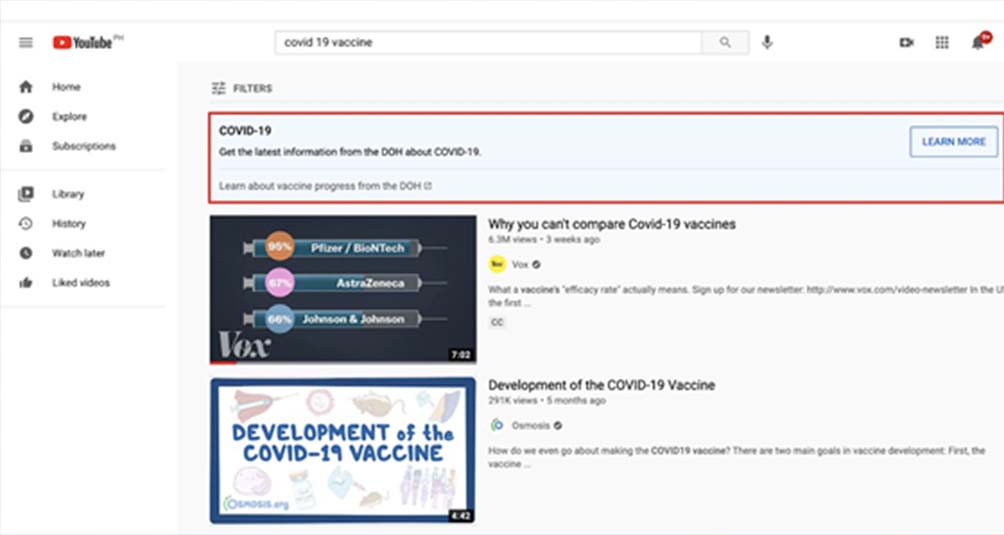
Task: Open the Vox channel name
Action: point(520,264)
